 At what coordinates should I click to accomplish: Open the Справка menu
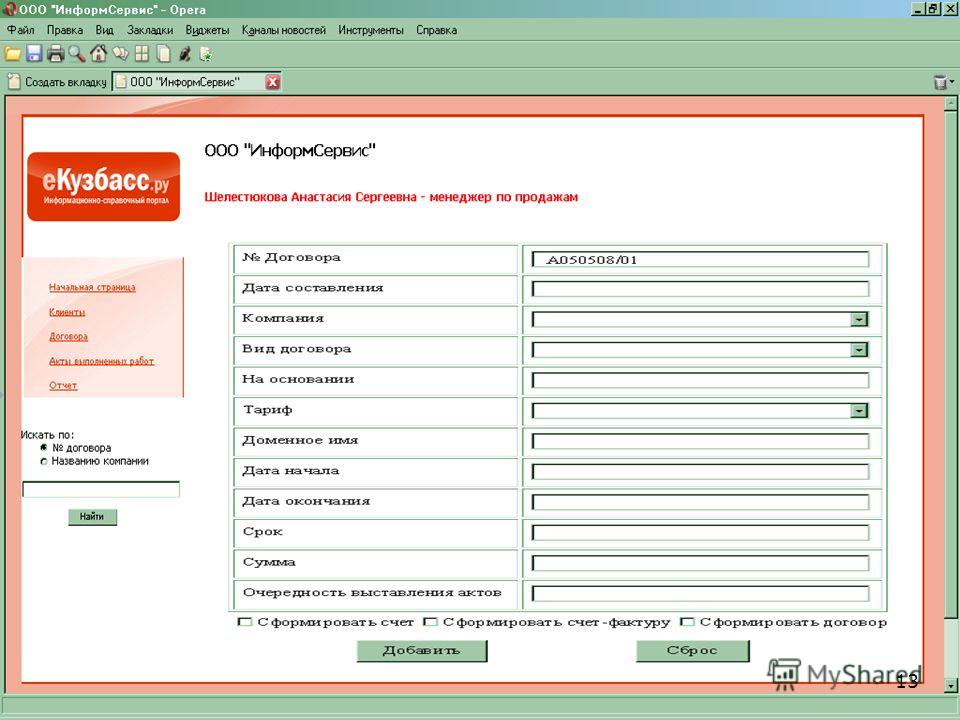click(437, 30)
